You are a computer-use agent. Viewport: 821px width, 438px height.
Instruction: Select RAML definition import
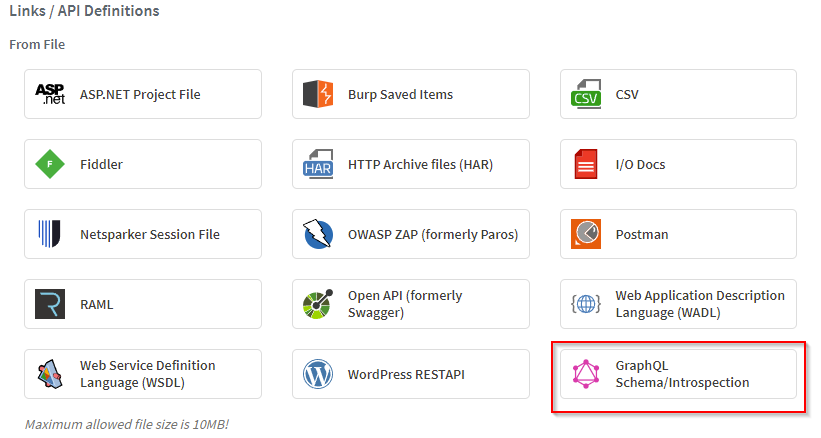coord(143,304)
